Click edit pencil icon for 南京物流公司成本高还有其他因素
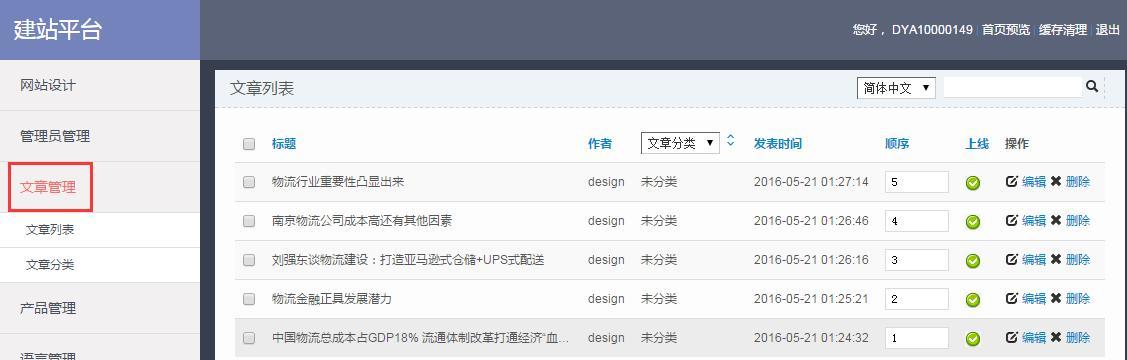 click(1011, 221)
